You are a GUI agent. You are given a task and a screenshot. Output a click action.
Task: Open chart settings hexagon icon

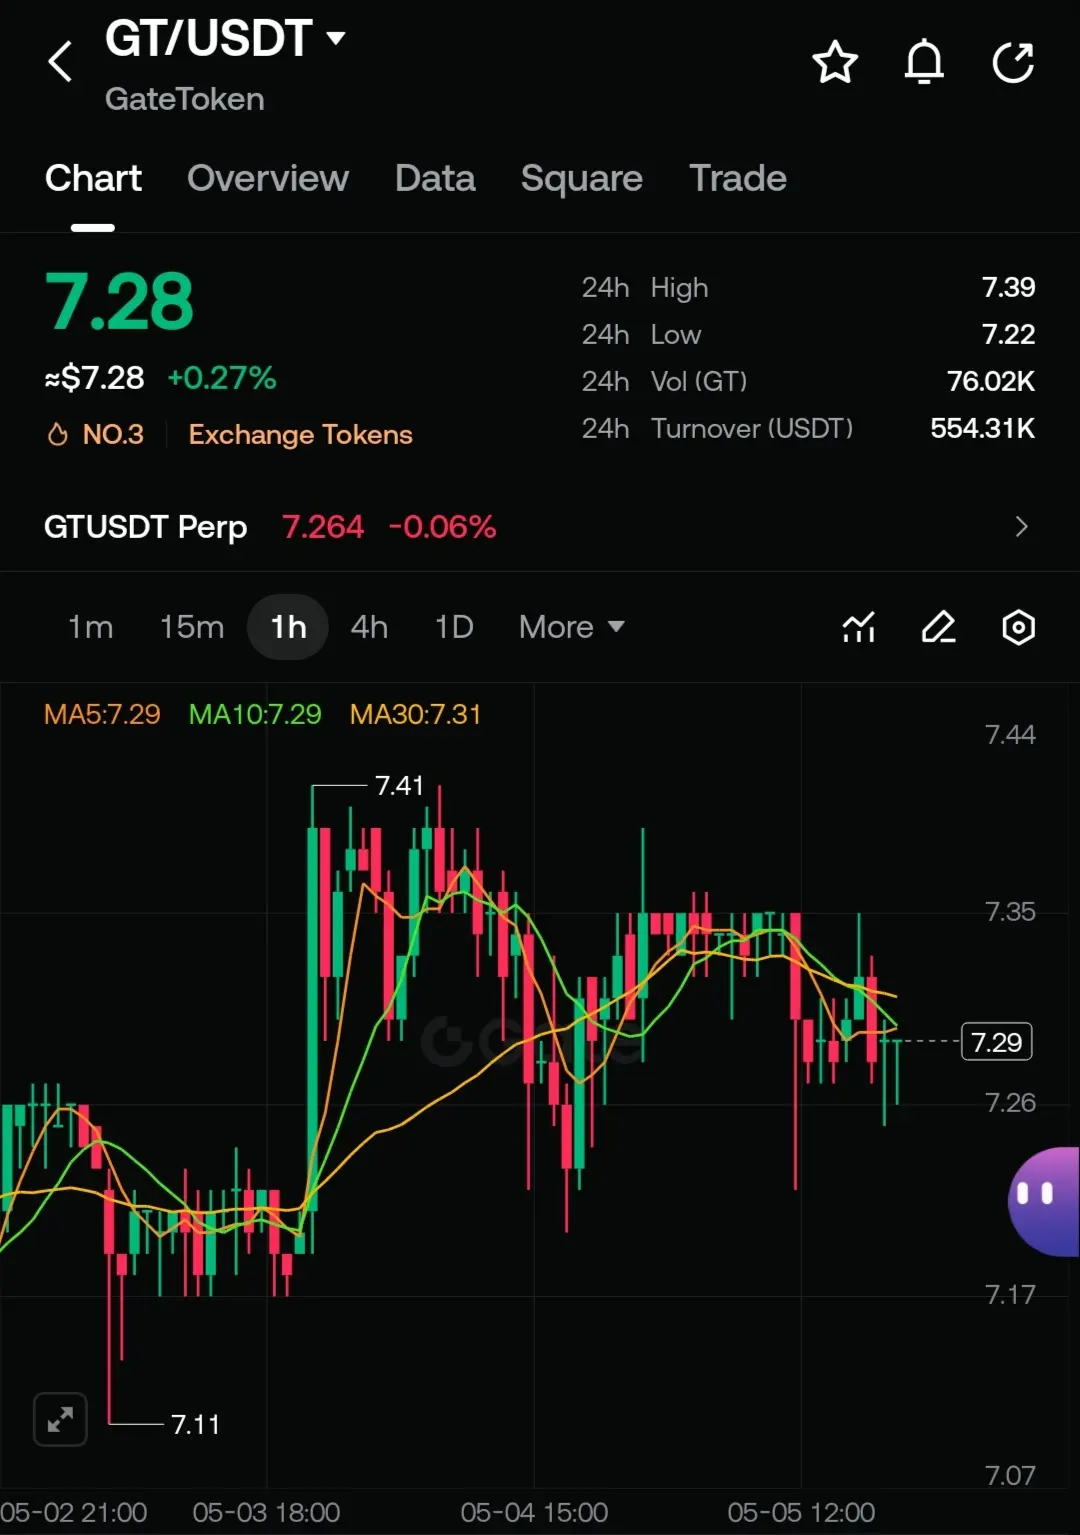[1018, 627]
